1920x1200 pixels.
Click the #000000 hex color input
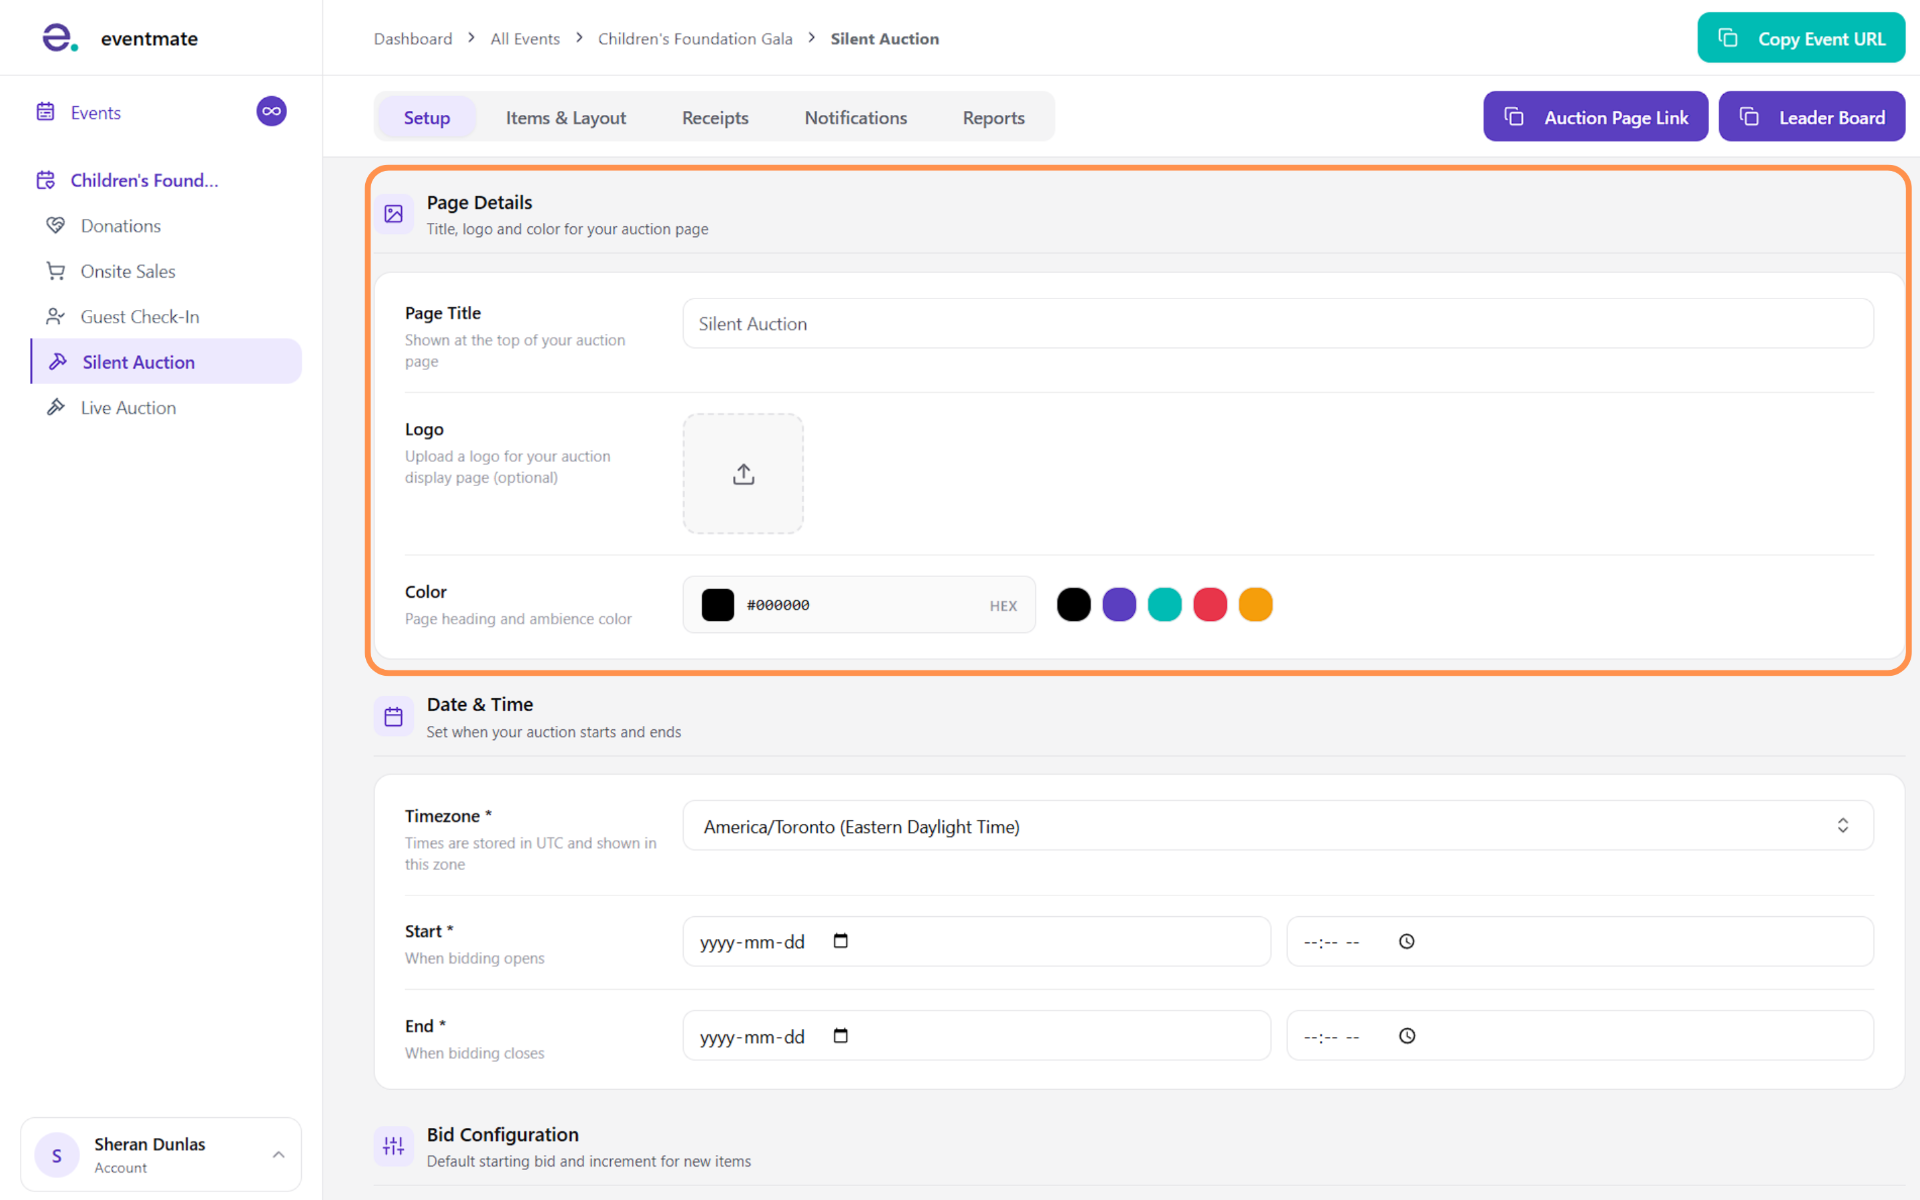coord(860,604)
